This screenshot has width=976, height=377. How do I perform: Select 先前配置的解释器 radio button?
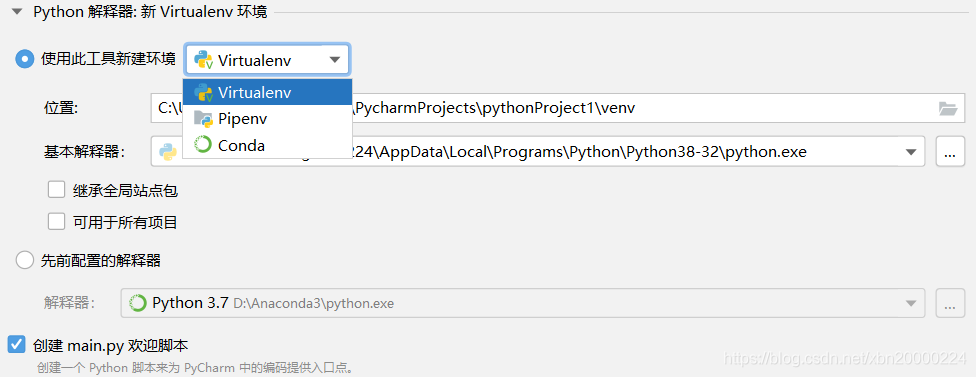point(25,260)
